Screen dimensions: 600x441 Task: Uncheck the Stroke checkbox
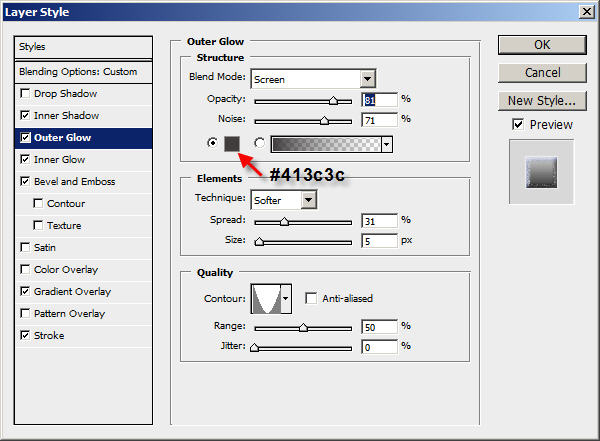pos(25,335)
